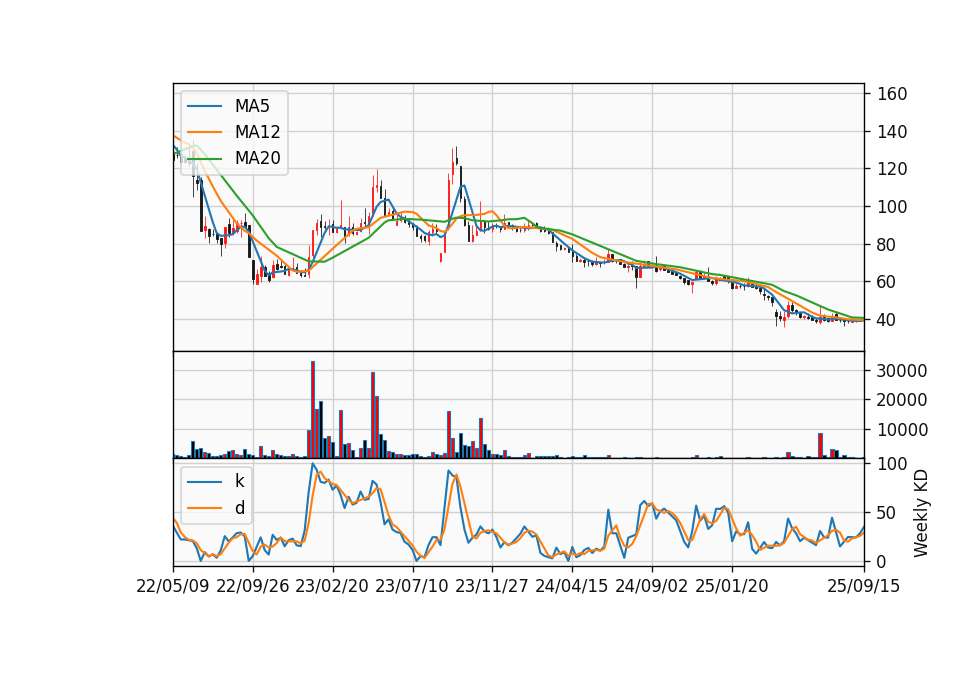
Task: Click the orange MA12 legend line sample
Action: 204,132
